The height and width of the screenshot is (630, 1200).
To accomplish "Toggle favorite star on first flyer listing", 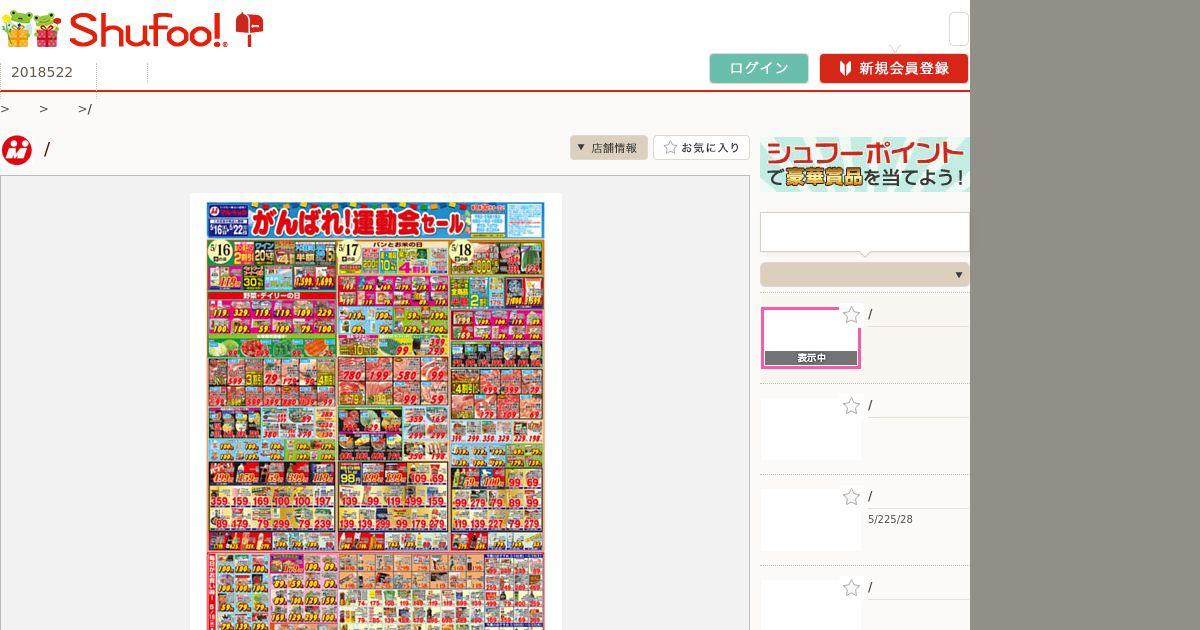I will click(x=851, y=315).
